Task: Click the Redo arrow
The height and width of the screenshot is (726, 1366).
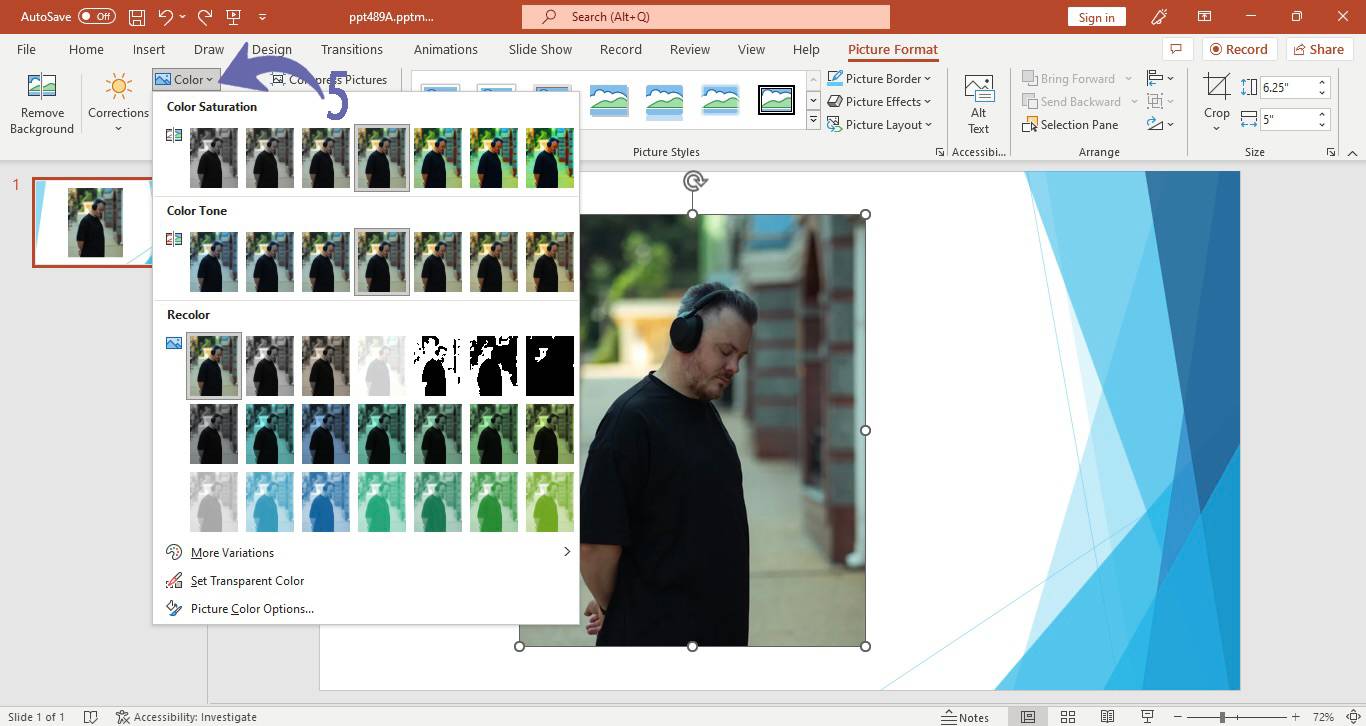Action: (x=205, y=17)
